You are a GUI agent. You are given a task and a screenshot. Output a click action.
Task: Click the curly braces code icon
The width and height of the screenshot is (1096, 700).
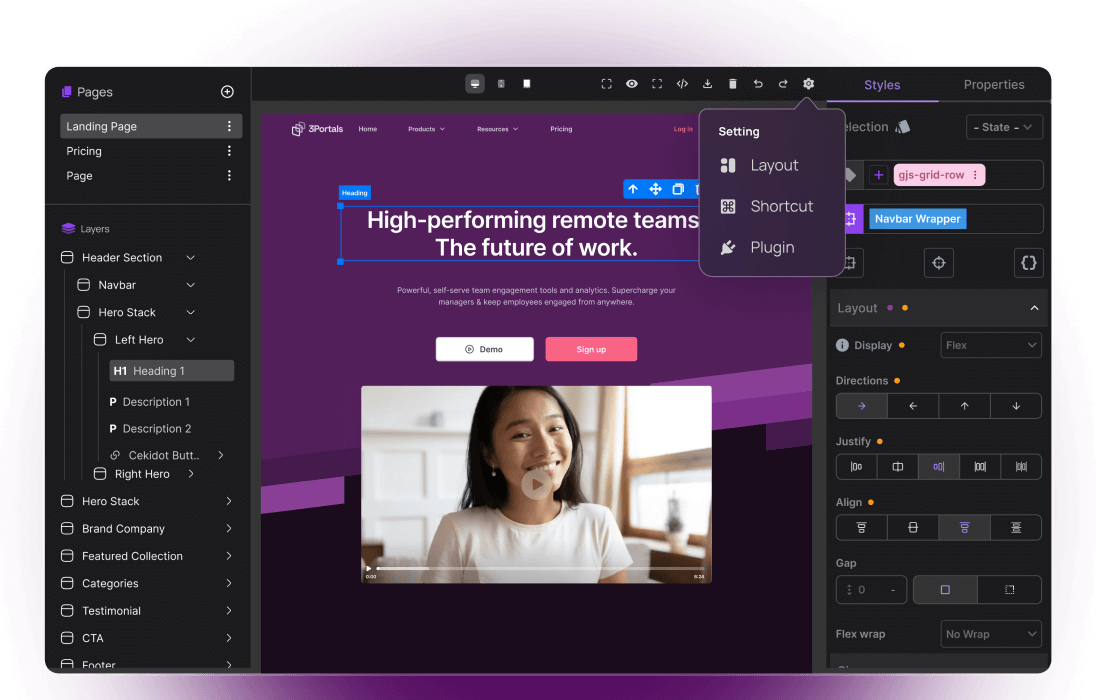1028,263
